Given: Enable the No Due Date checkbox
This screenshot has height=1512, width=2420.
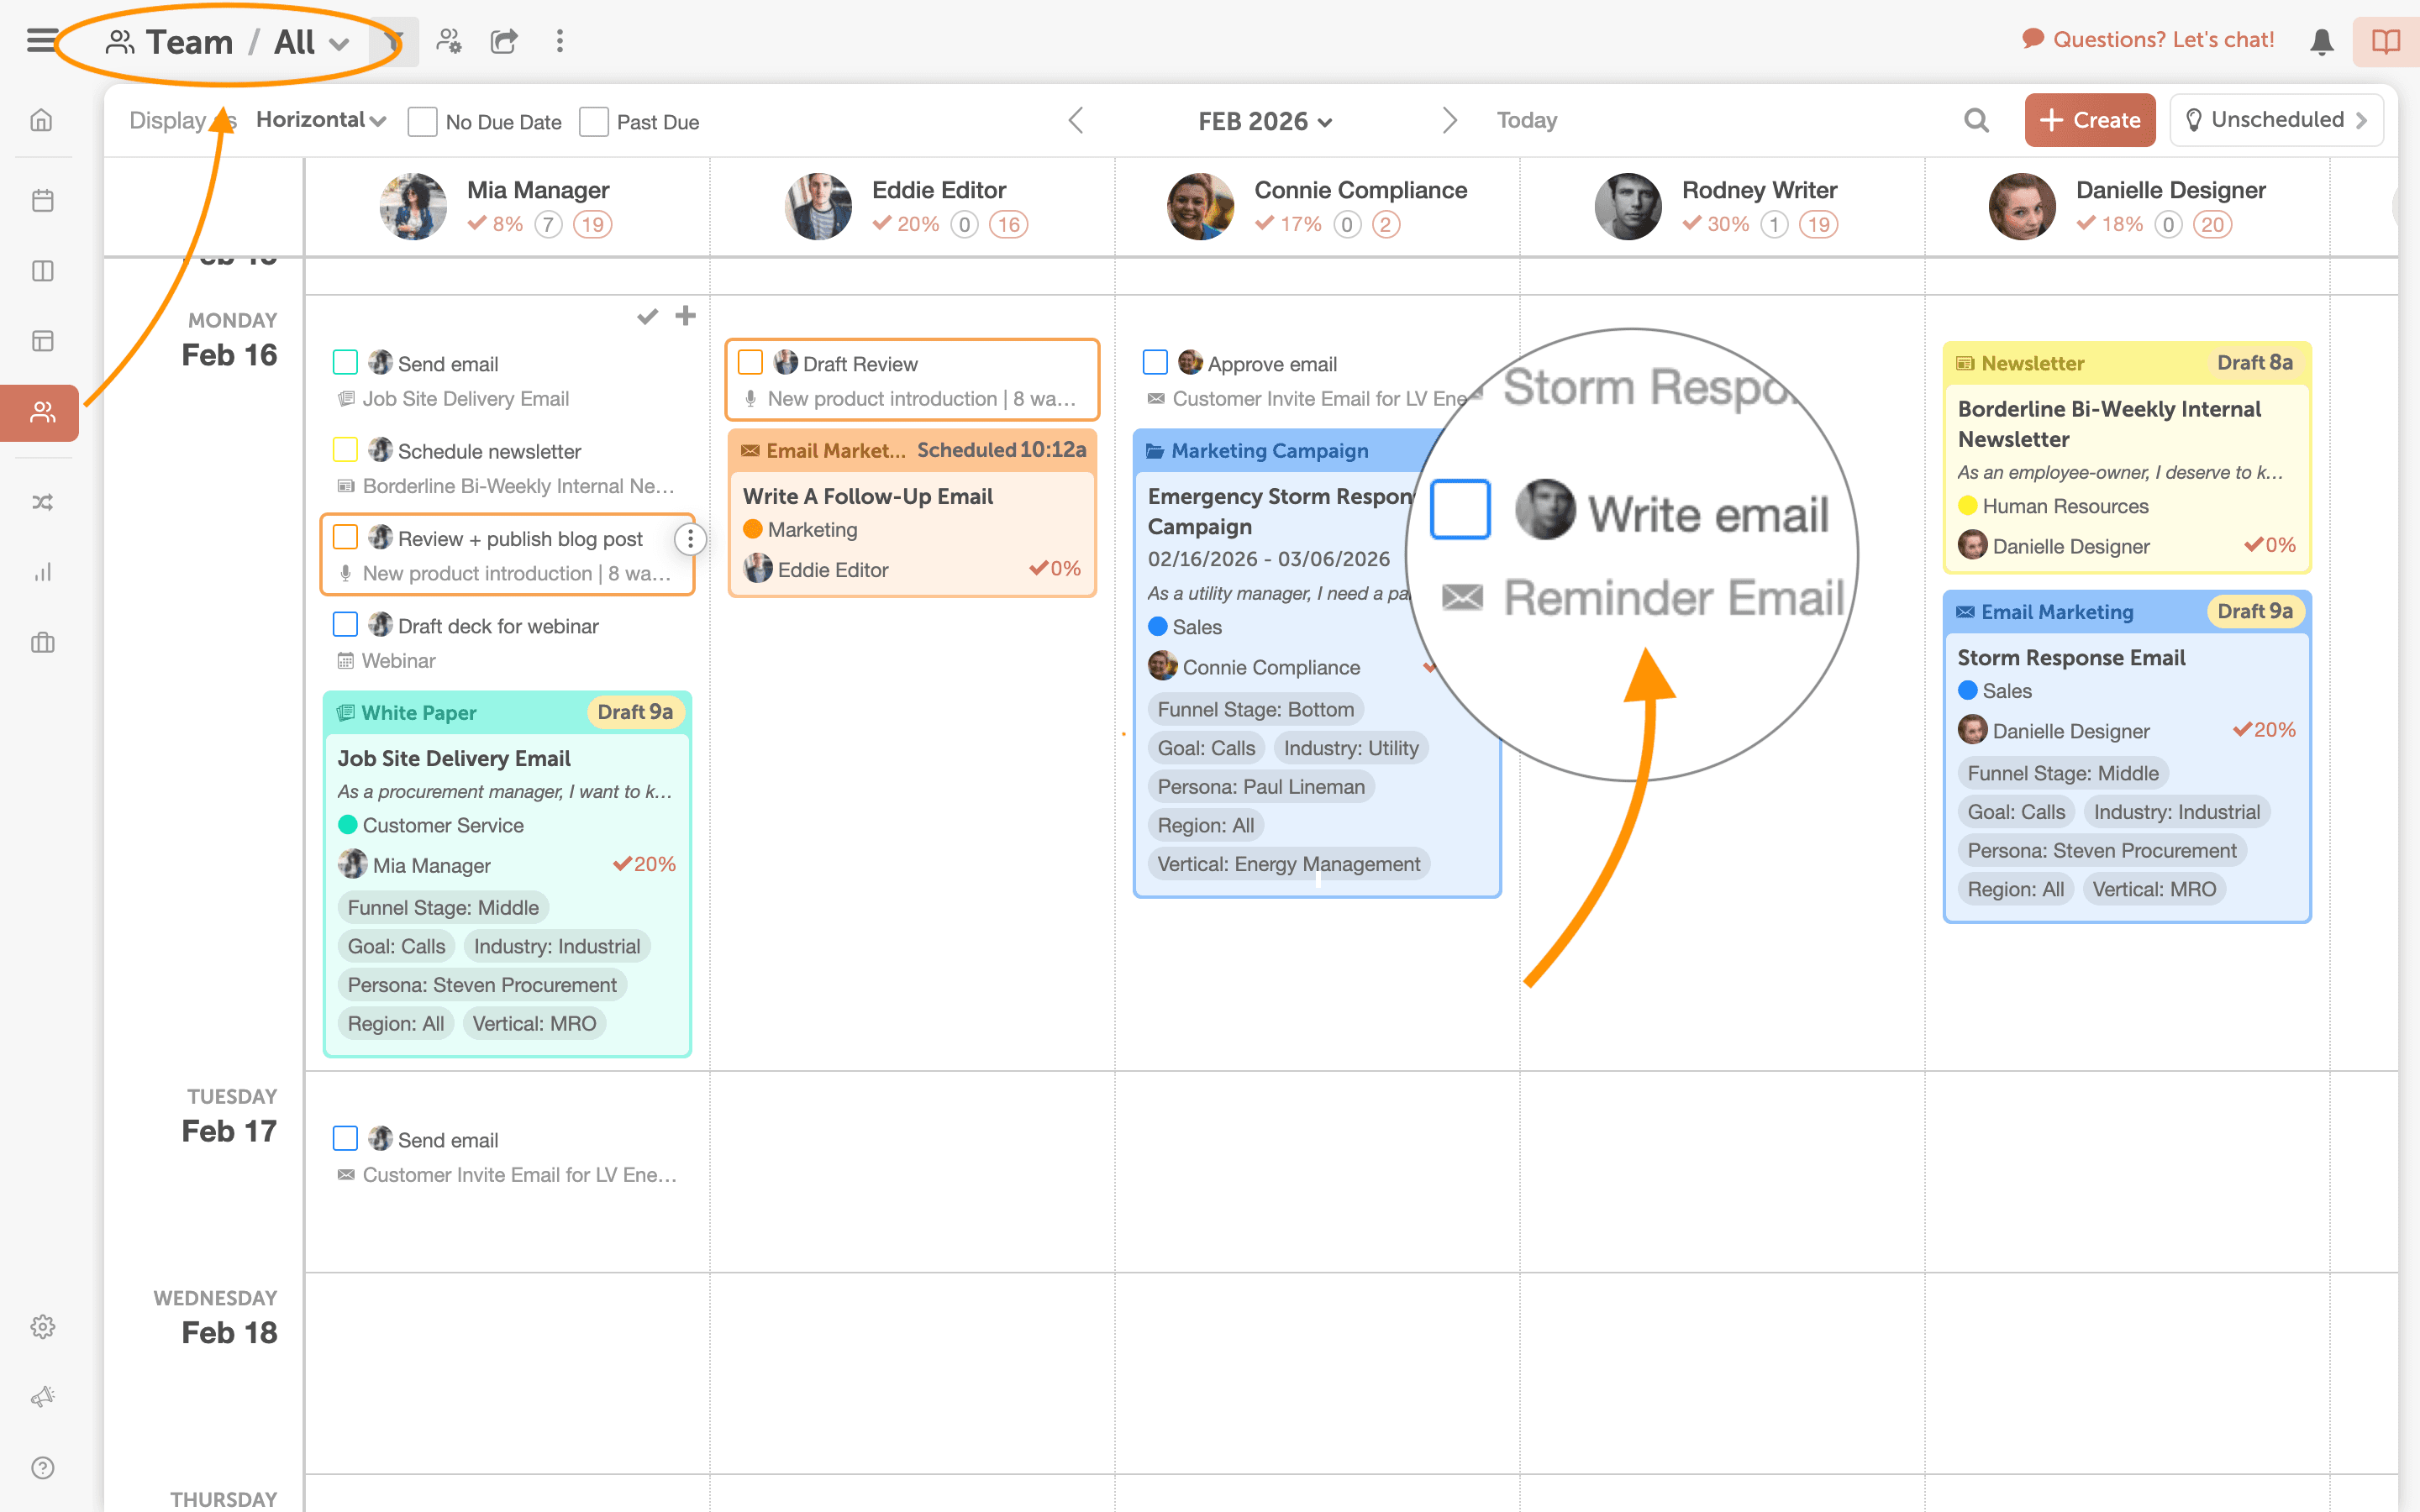Looking at the screenshot, I should pos(423,122).
